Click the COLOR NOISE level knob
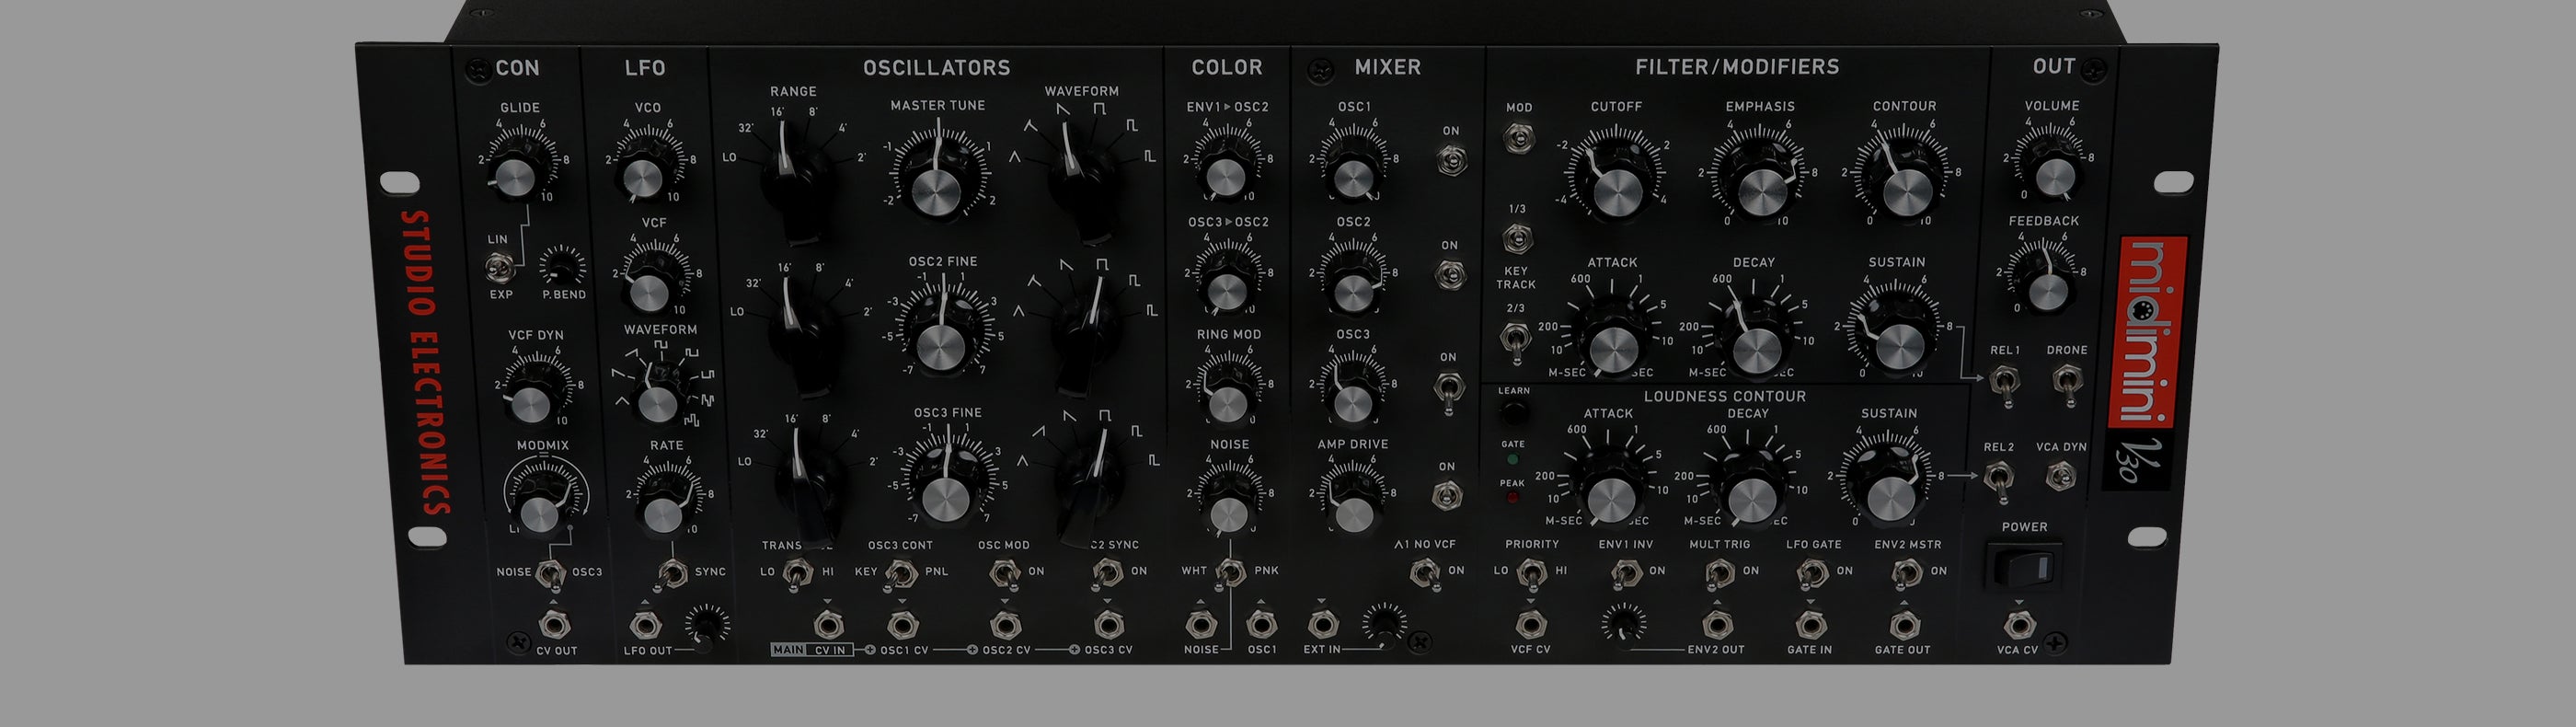Viewport: 2576px width, 727px height. [x=1229, y=512]
